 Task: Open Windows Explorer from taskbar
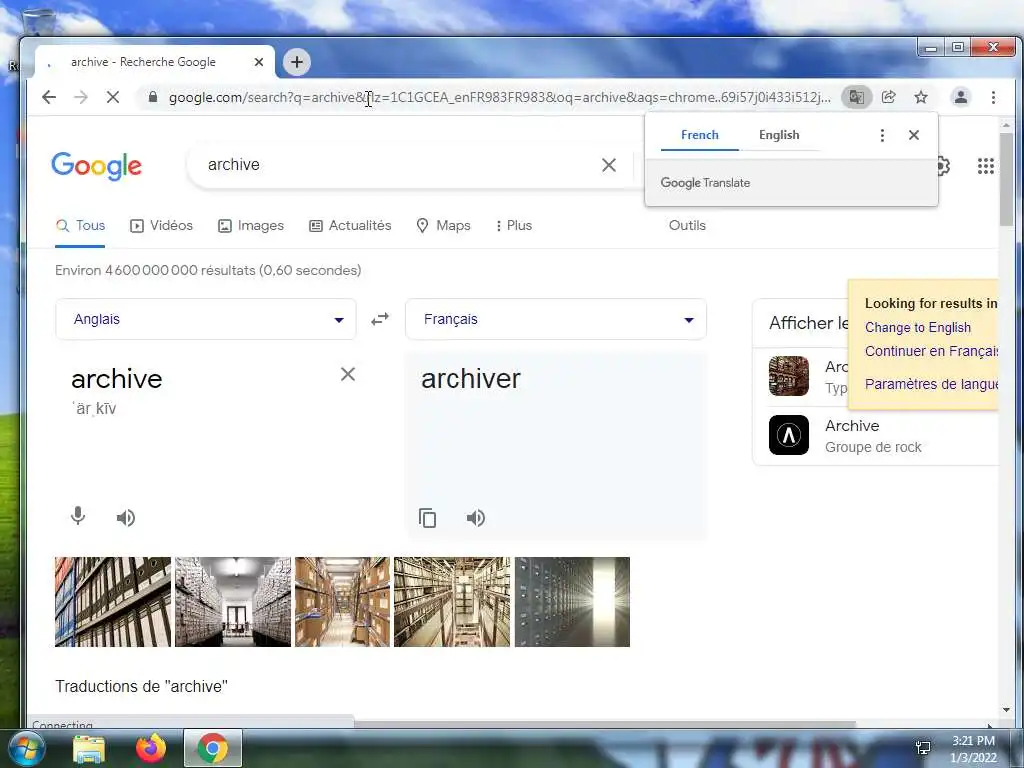pos(89,749)
